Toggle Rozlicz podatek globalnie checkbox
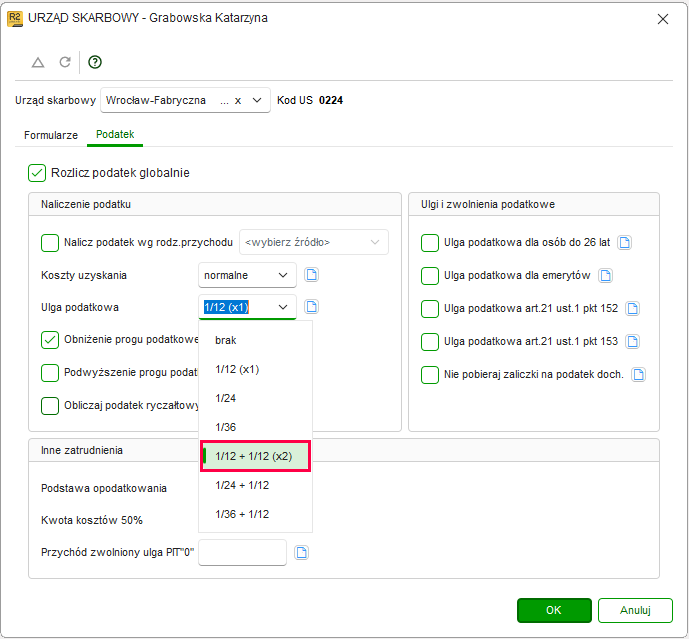 coord(37,173)
